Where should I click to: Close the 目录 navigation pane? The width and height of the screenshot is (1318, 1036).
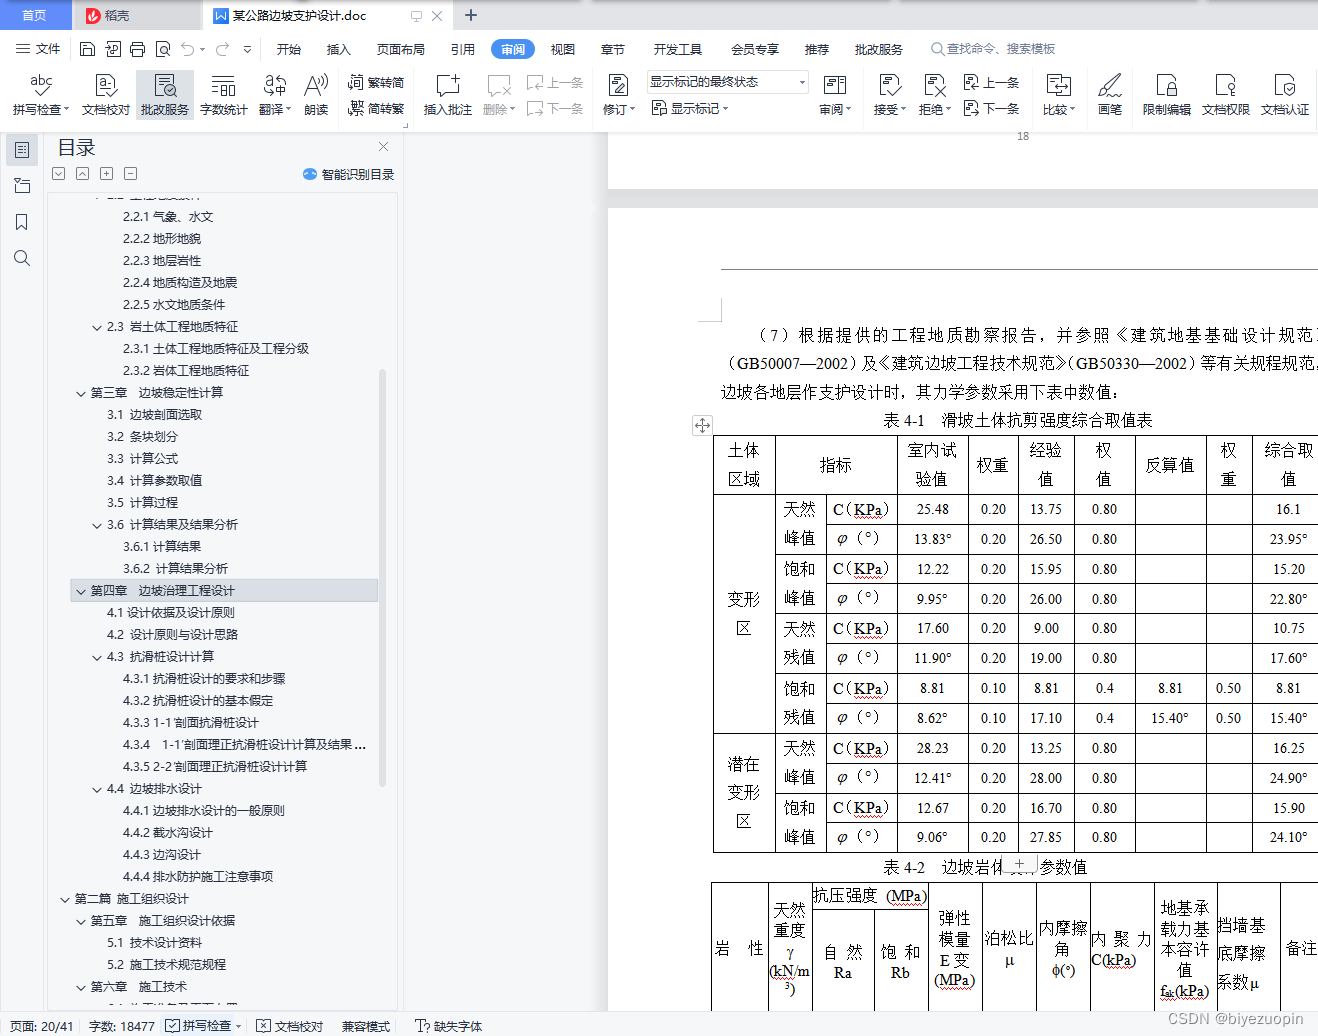[x=383, y=146]
